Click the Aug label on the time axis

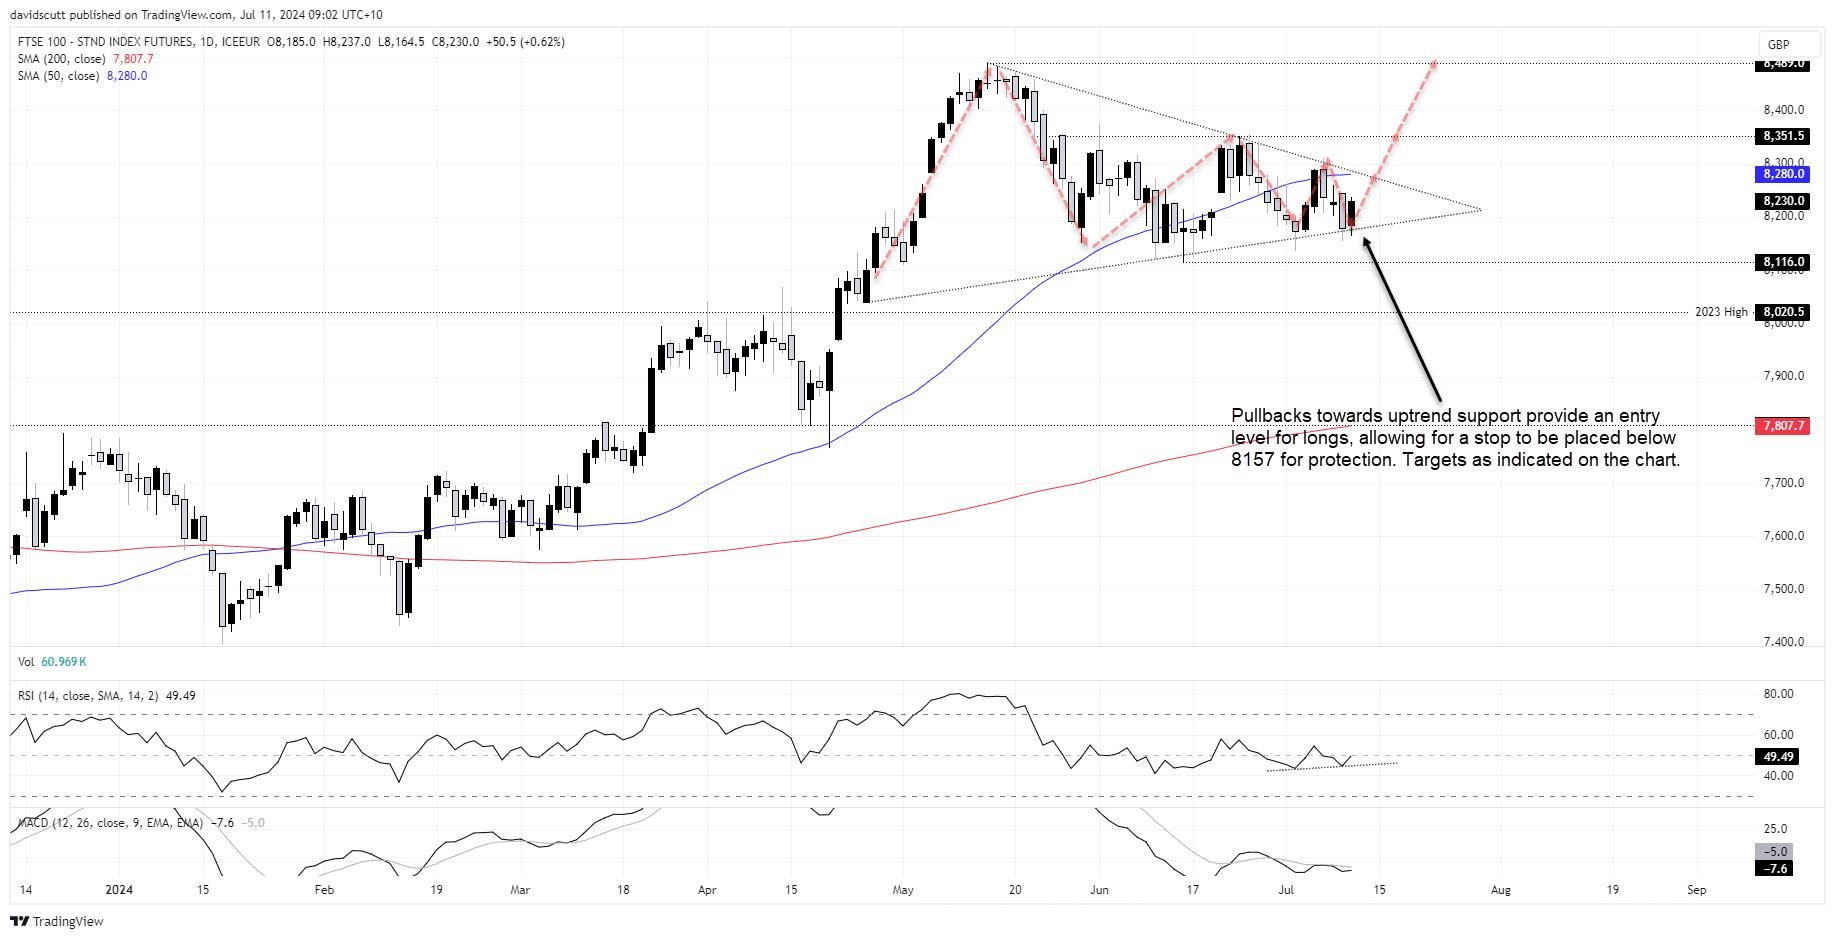pyautogui.click(x=1501, y=890)
